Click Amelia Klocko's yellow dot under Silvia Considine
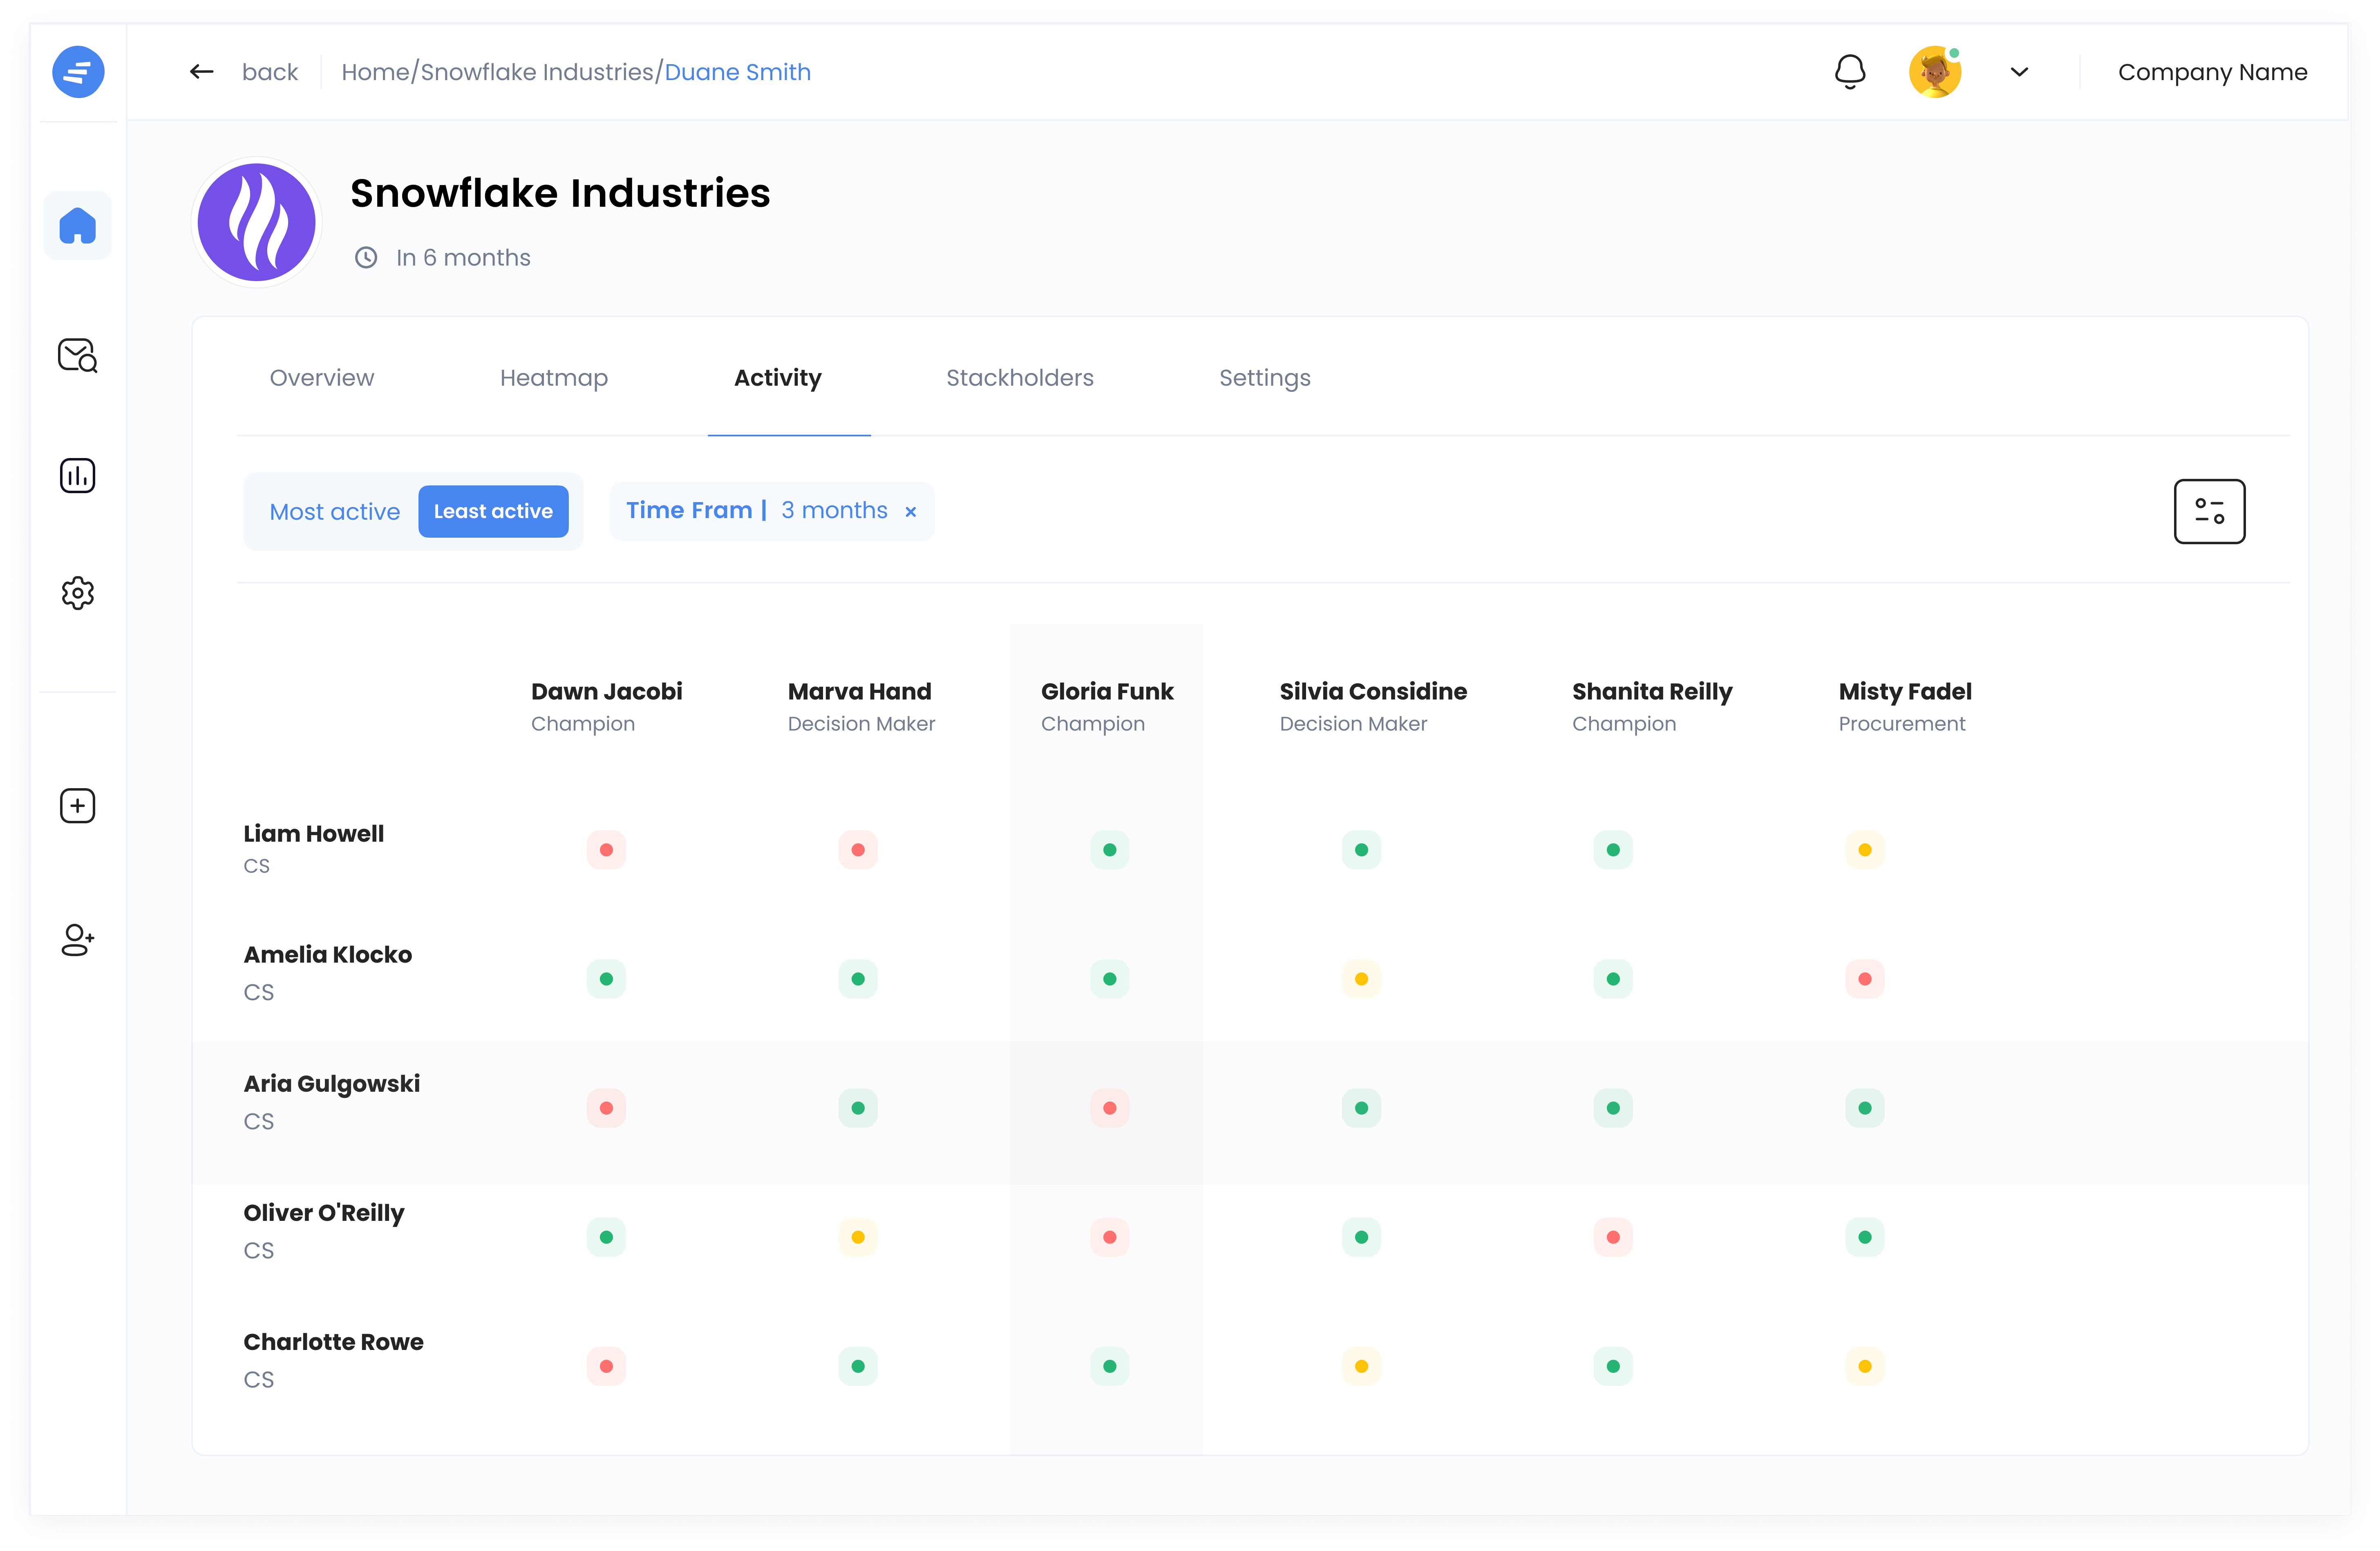Image resolution: width=2380 pixels, height=1551 pixels. tap(1361, 979)
